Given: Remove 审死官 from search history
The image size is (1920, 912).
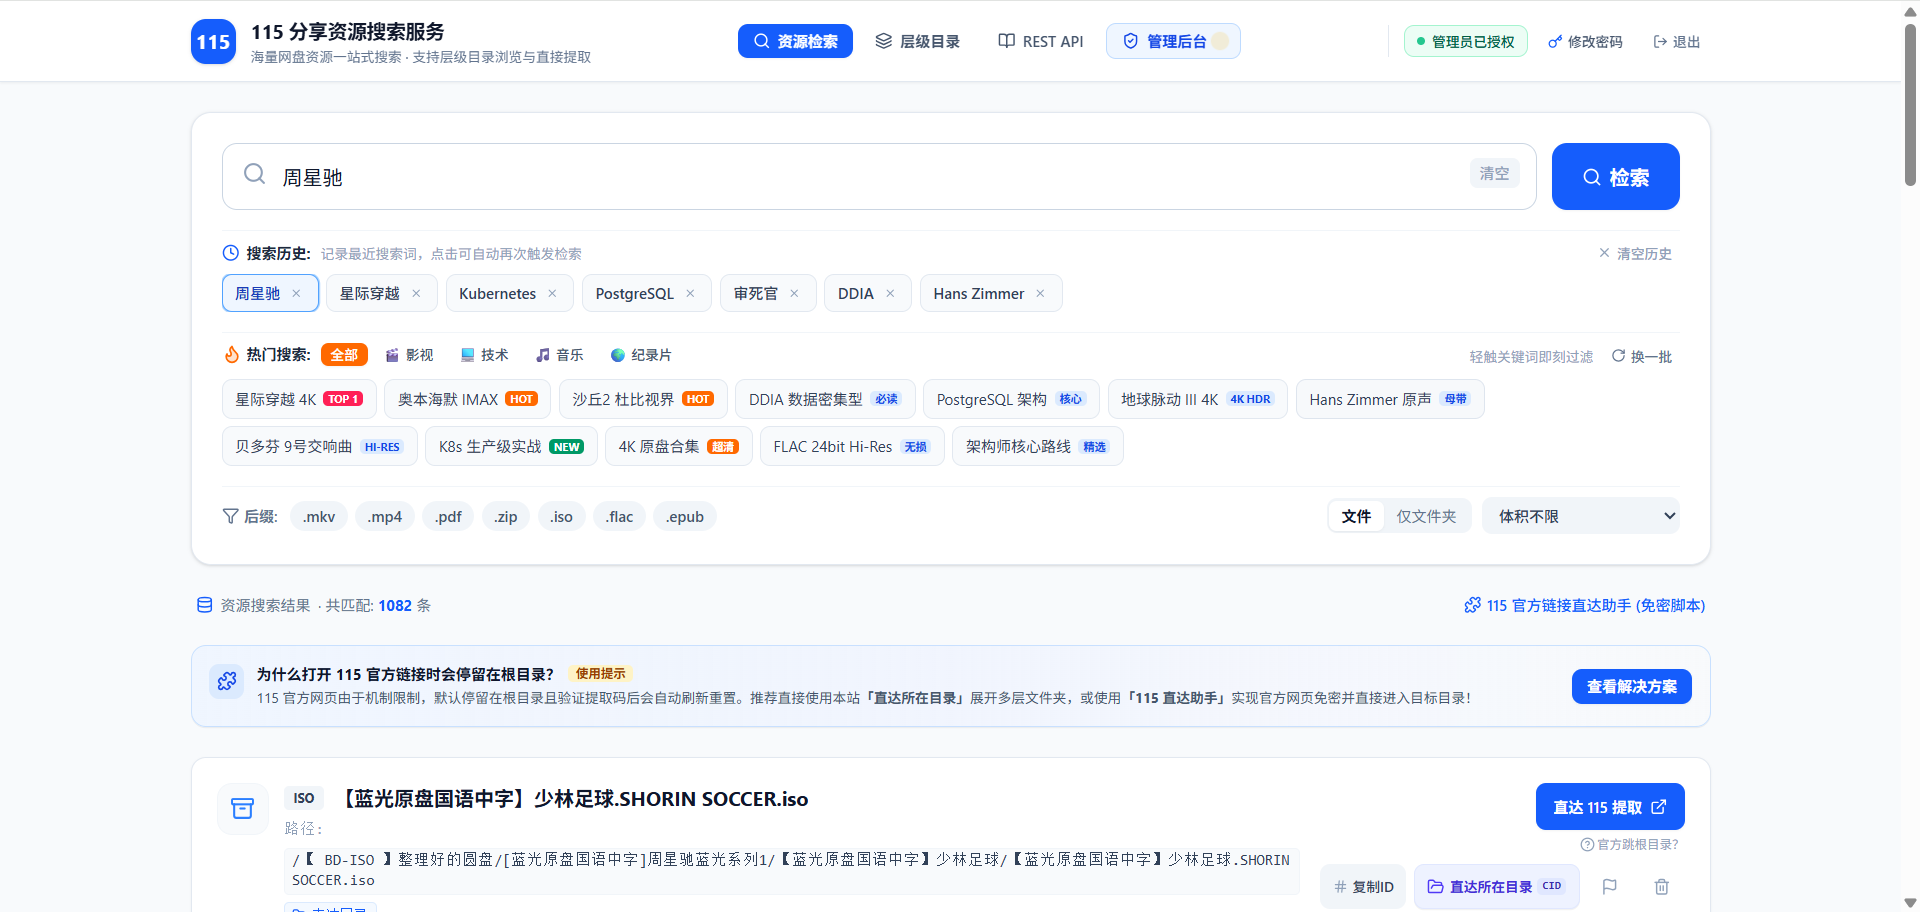Looking at the screenshot, I should pyautogui.click(x=794, y=293).
